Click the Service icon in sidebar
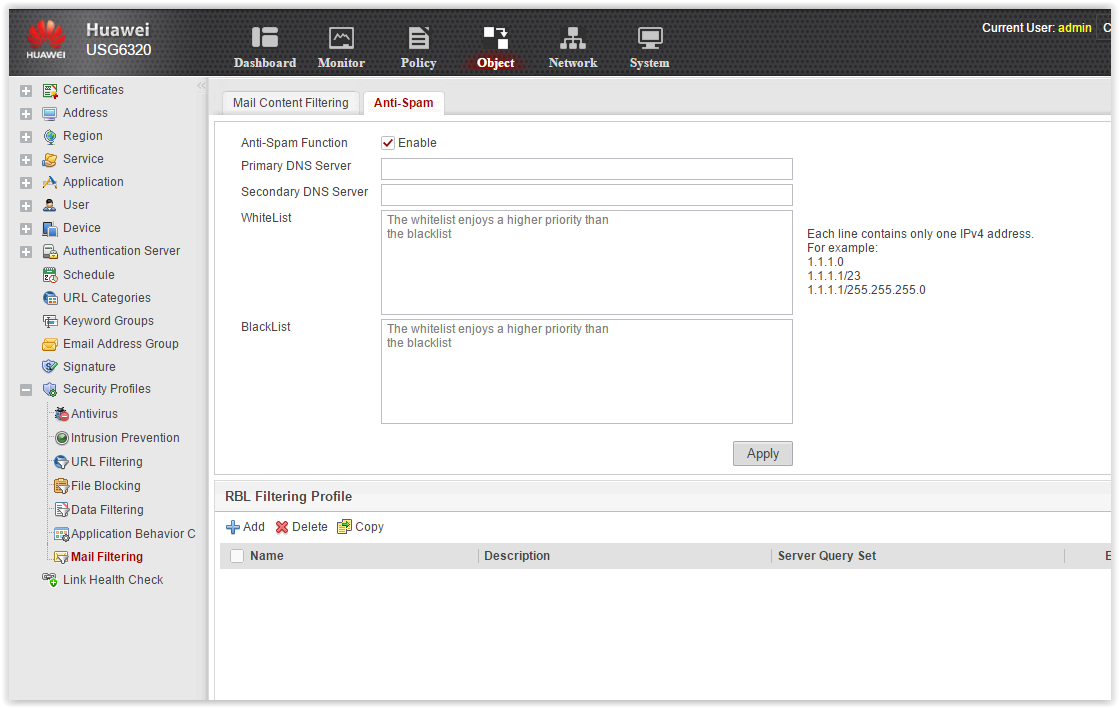The width and height of the screenshot is (1119, 708). coord(50,159)
